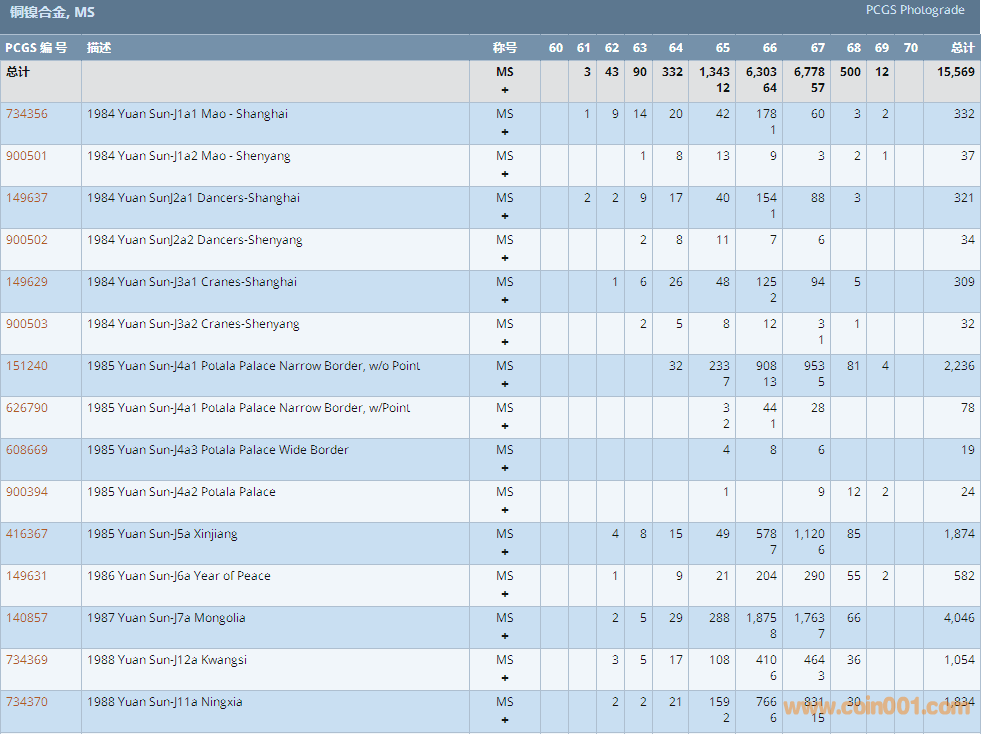The height and width of the screenshot is (734, 983).
Task: Expand plus sign in 1985 Xinjiang row
Action: (x=505, y=552)
